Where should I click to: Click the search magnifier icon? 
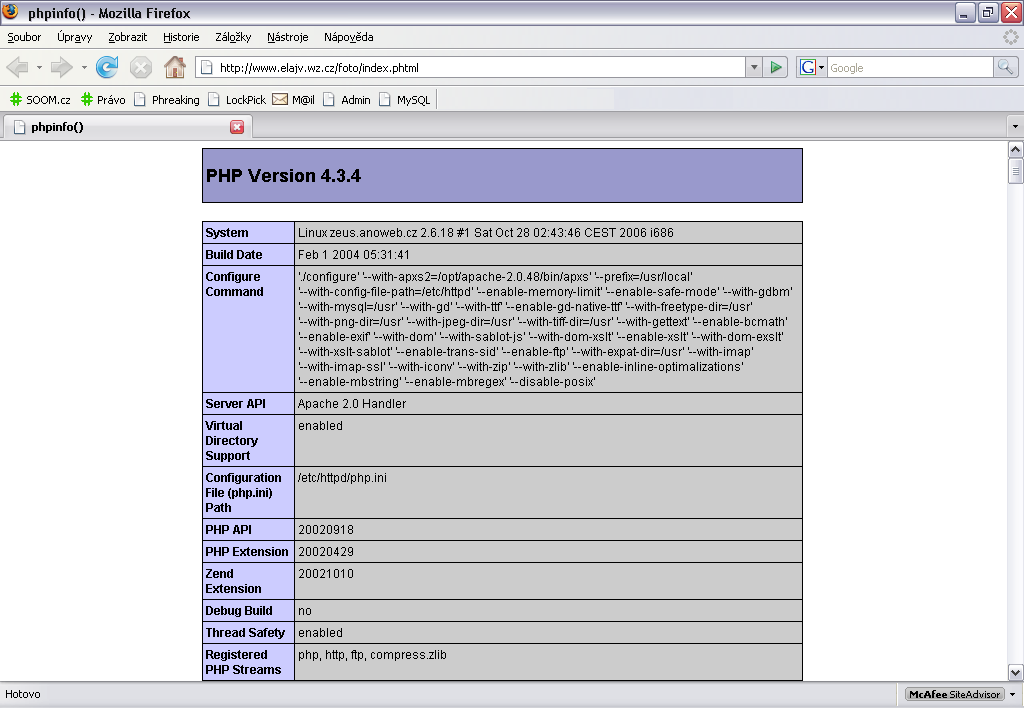coord(1005,68)
